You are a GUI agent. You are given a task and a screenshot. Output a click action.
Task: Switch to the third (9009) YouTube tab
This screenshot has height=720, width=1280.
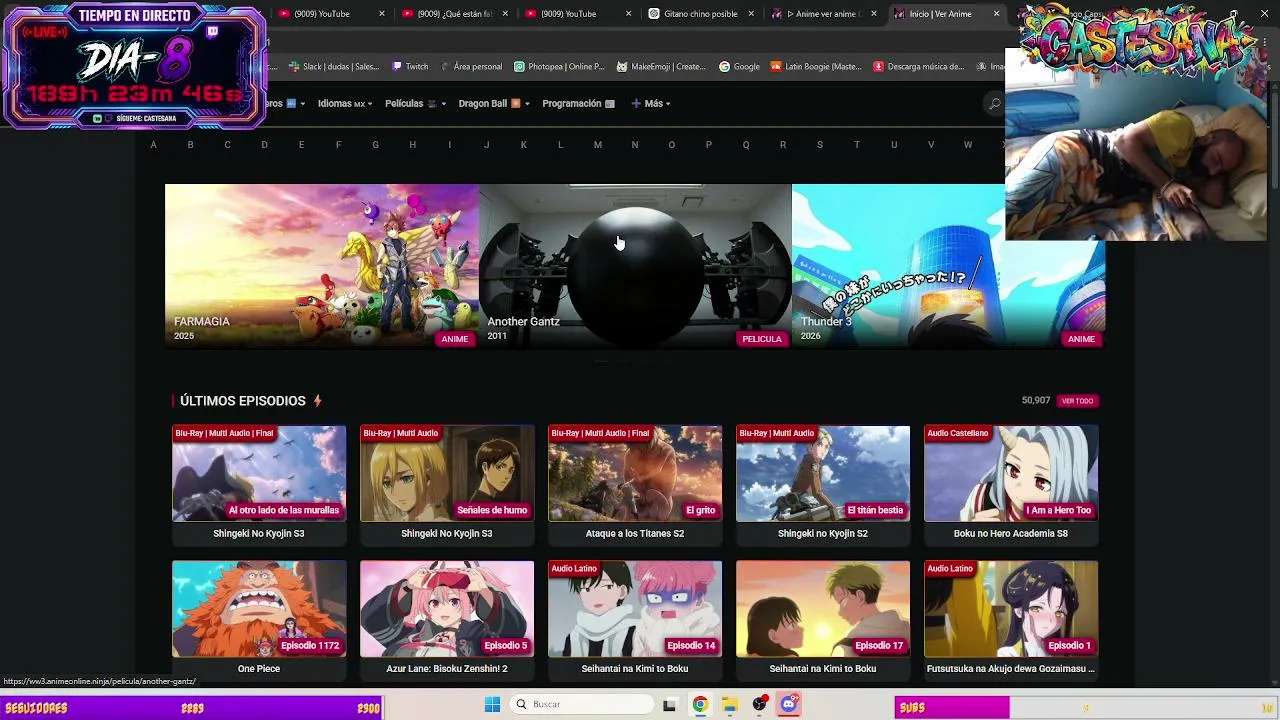(578, 14)
